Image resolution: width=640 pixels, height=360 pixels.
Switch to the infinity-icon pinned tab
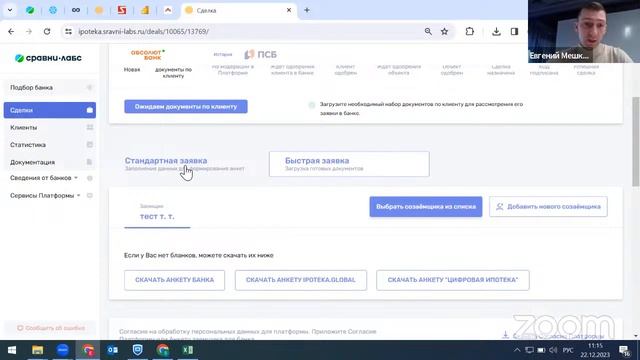[x=76, y=10]
